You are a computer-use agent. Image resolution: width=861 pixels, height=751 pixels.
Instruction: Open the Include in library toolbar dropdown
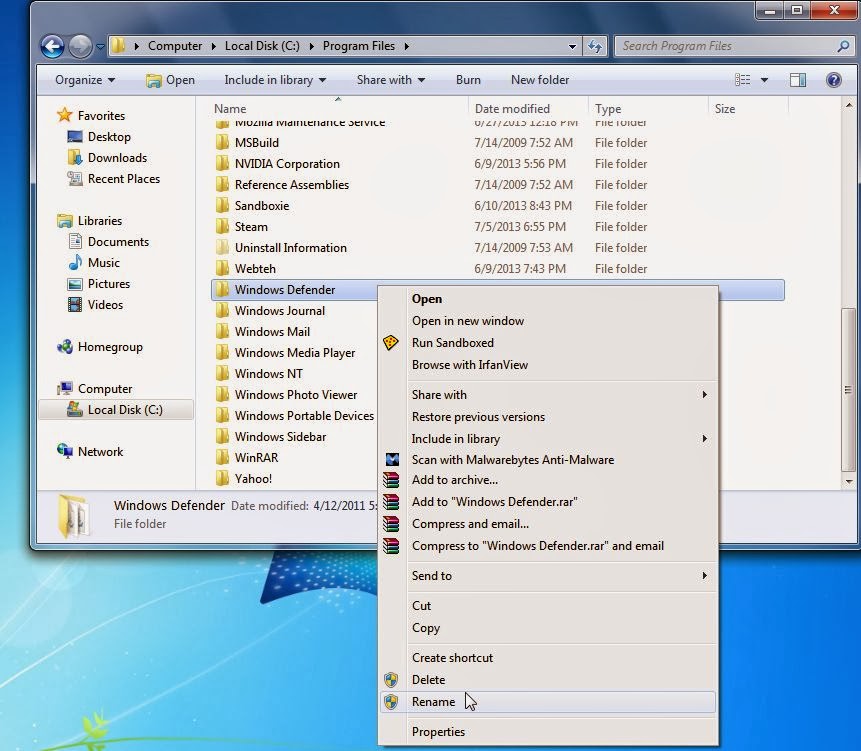click(x=275, y=80)
